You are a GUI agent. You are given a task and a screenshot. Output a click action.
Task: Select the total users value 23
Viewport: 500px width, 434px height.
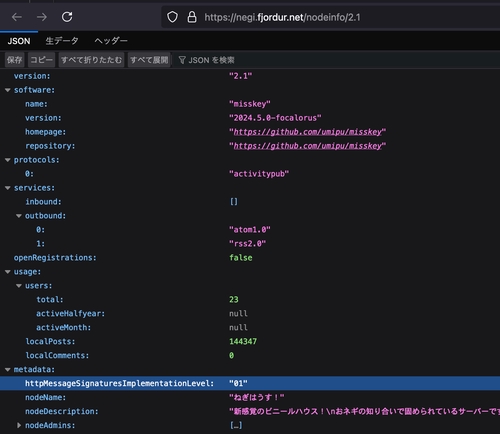[x=234, y=300]
